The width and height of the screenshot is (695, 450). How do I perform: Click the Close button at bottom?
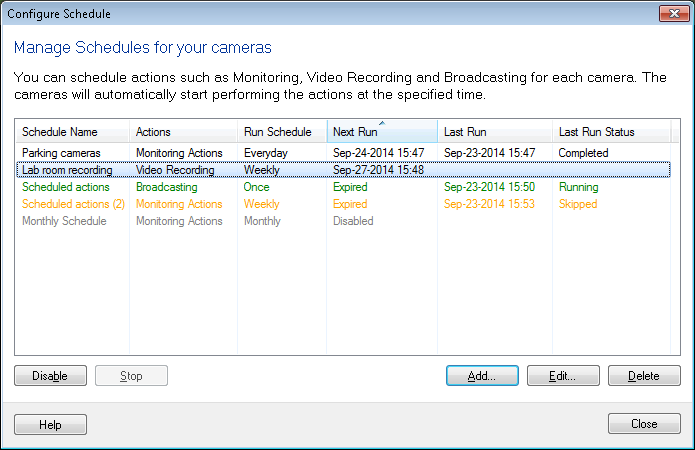(x=644, y=424)
